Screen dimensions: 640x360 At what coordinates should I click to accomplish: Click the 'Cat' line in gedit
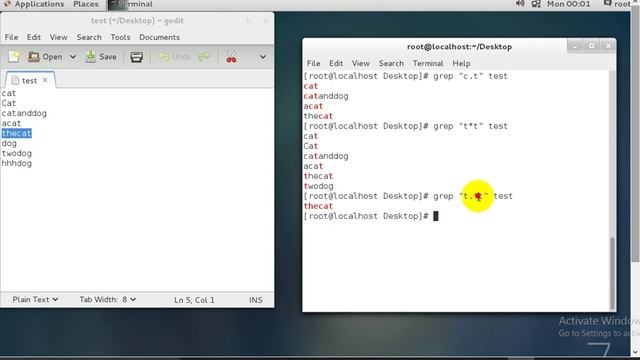(9, 103)
